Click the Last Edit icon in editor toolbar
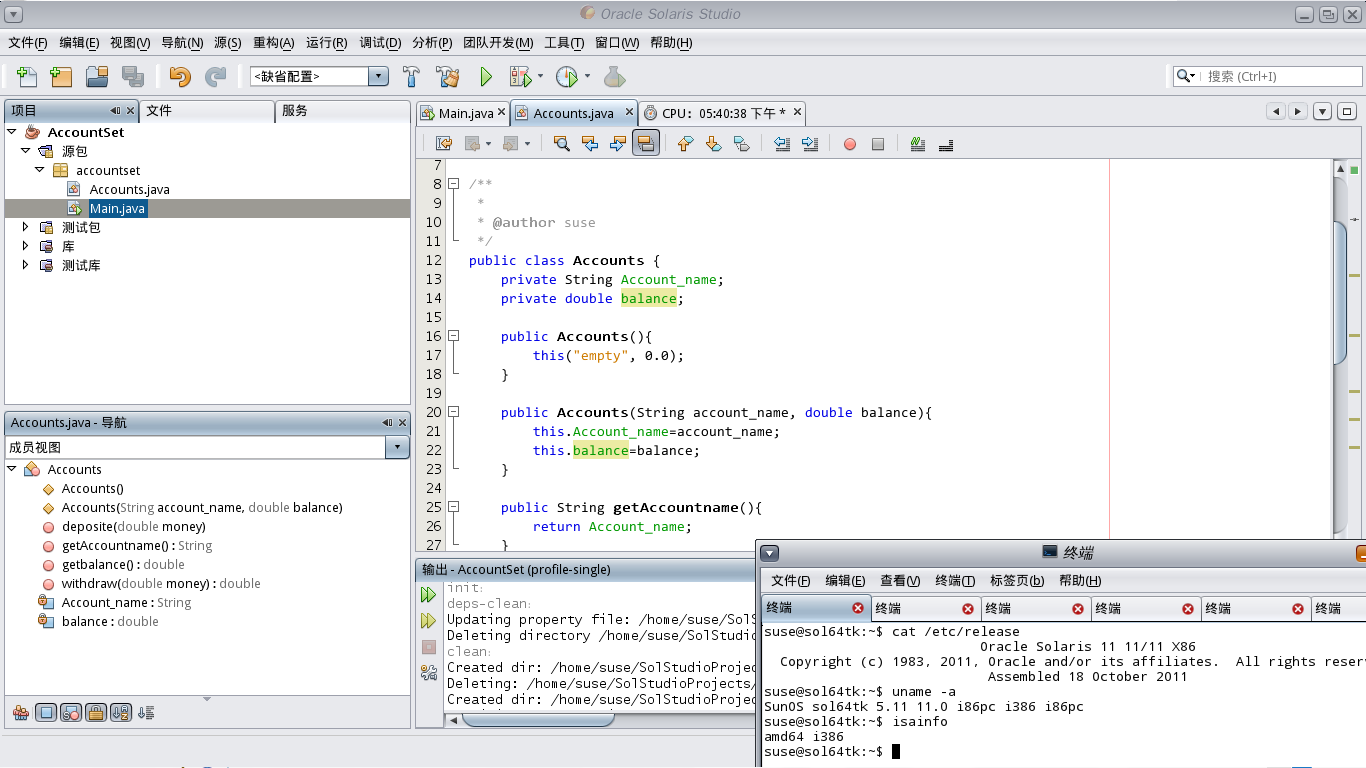The height and width of the screenshot is (768, 1366). point(444,144)
